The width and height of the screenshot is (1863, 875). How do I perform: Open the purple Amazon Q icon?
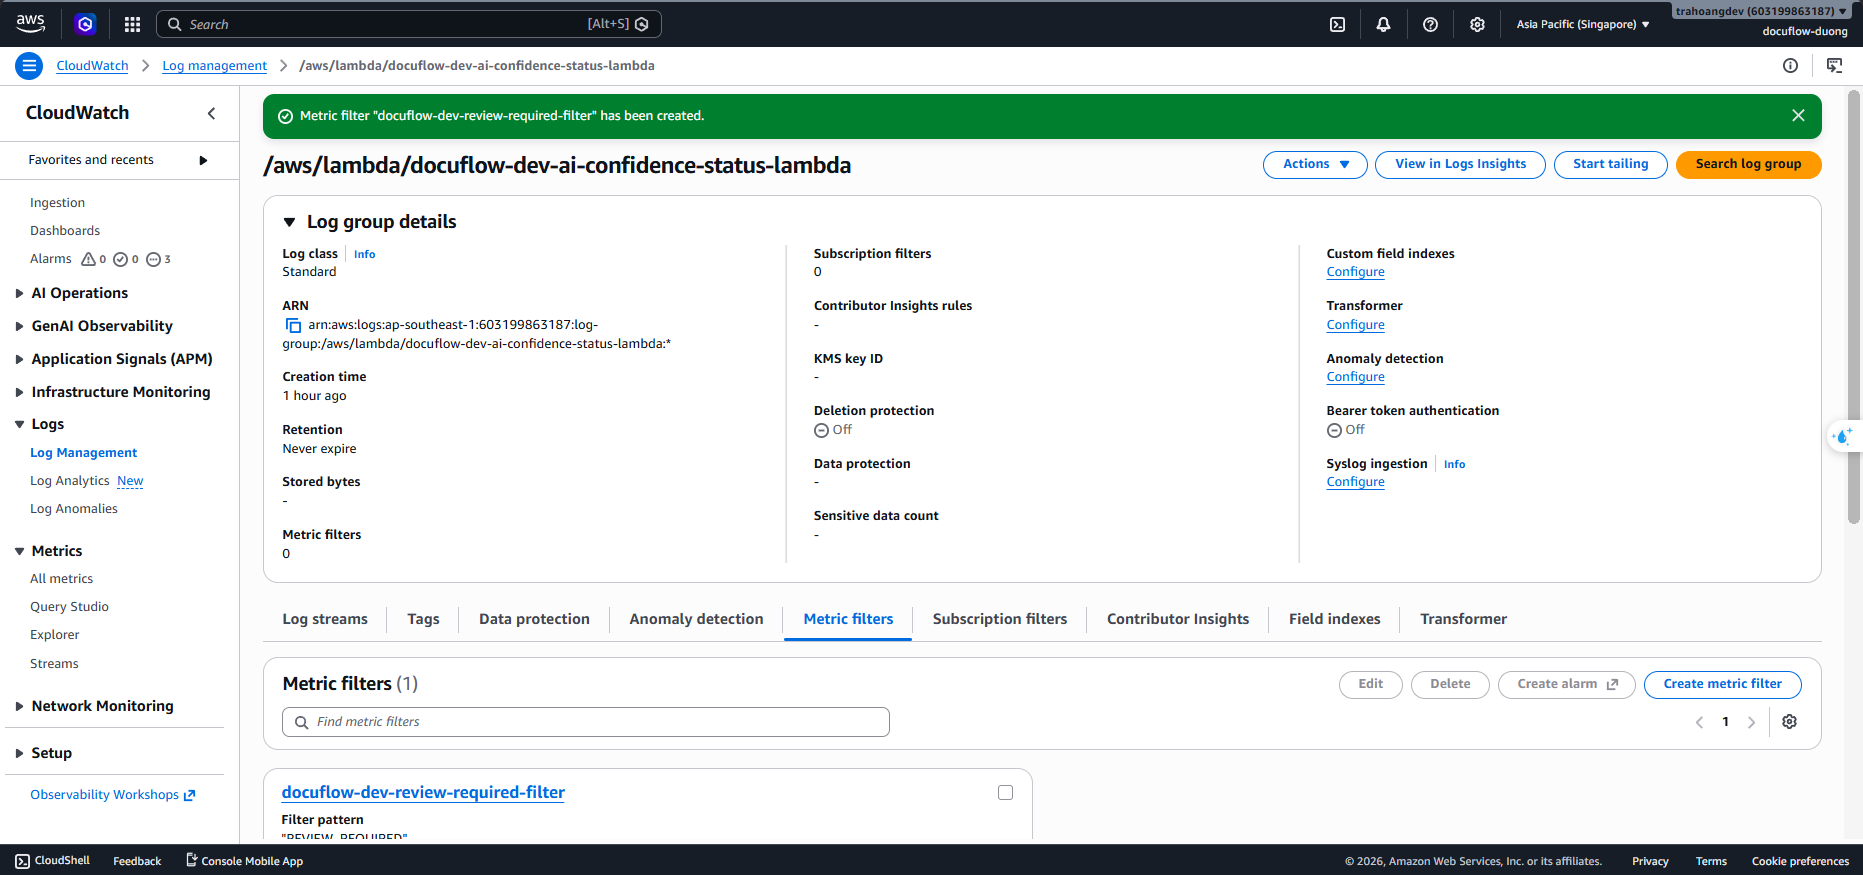point(85,24)
